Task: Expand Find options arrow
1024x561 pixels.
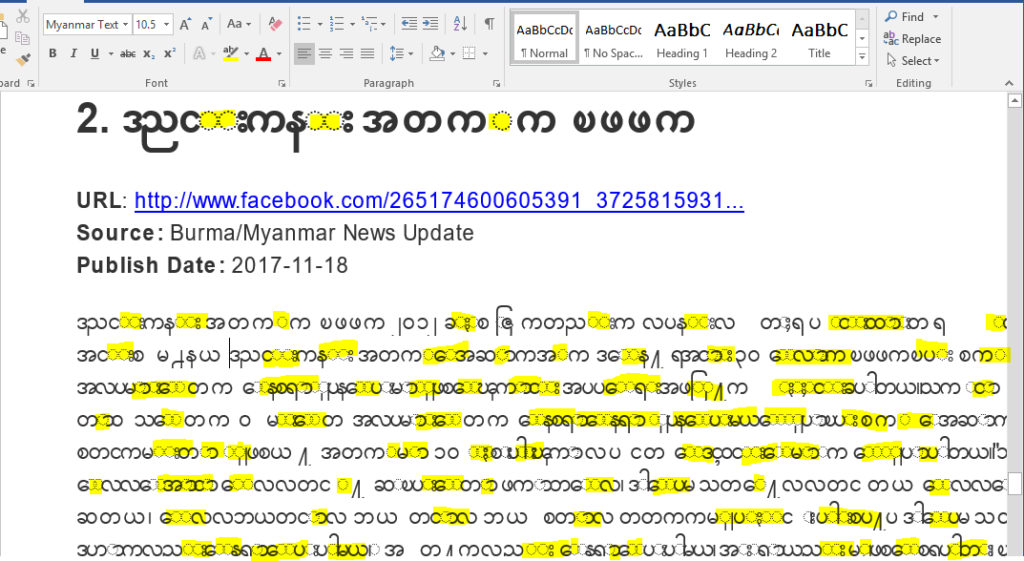Action: coord(935,16)
